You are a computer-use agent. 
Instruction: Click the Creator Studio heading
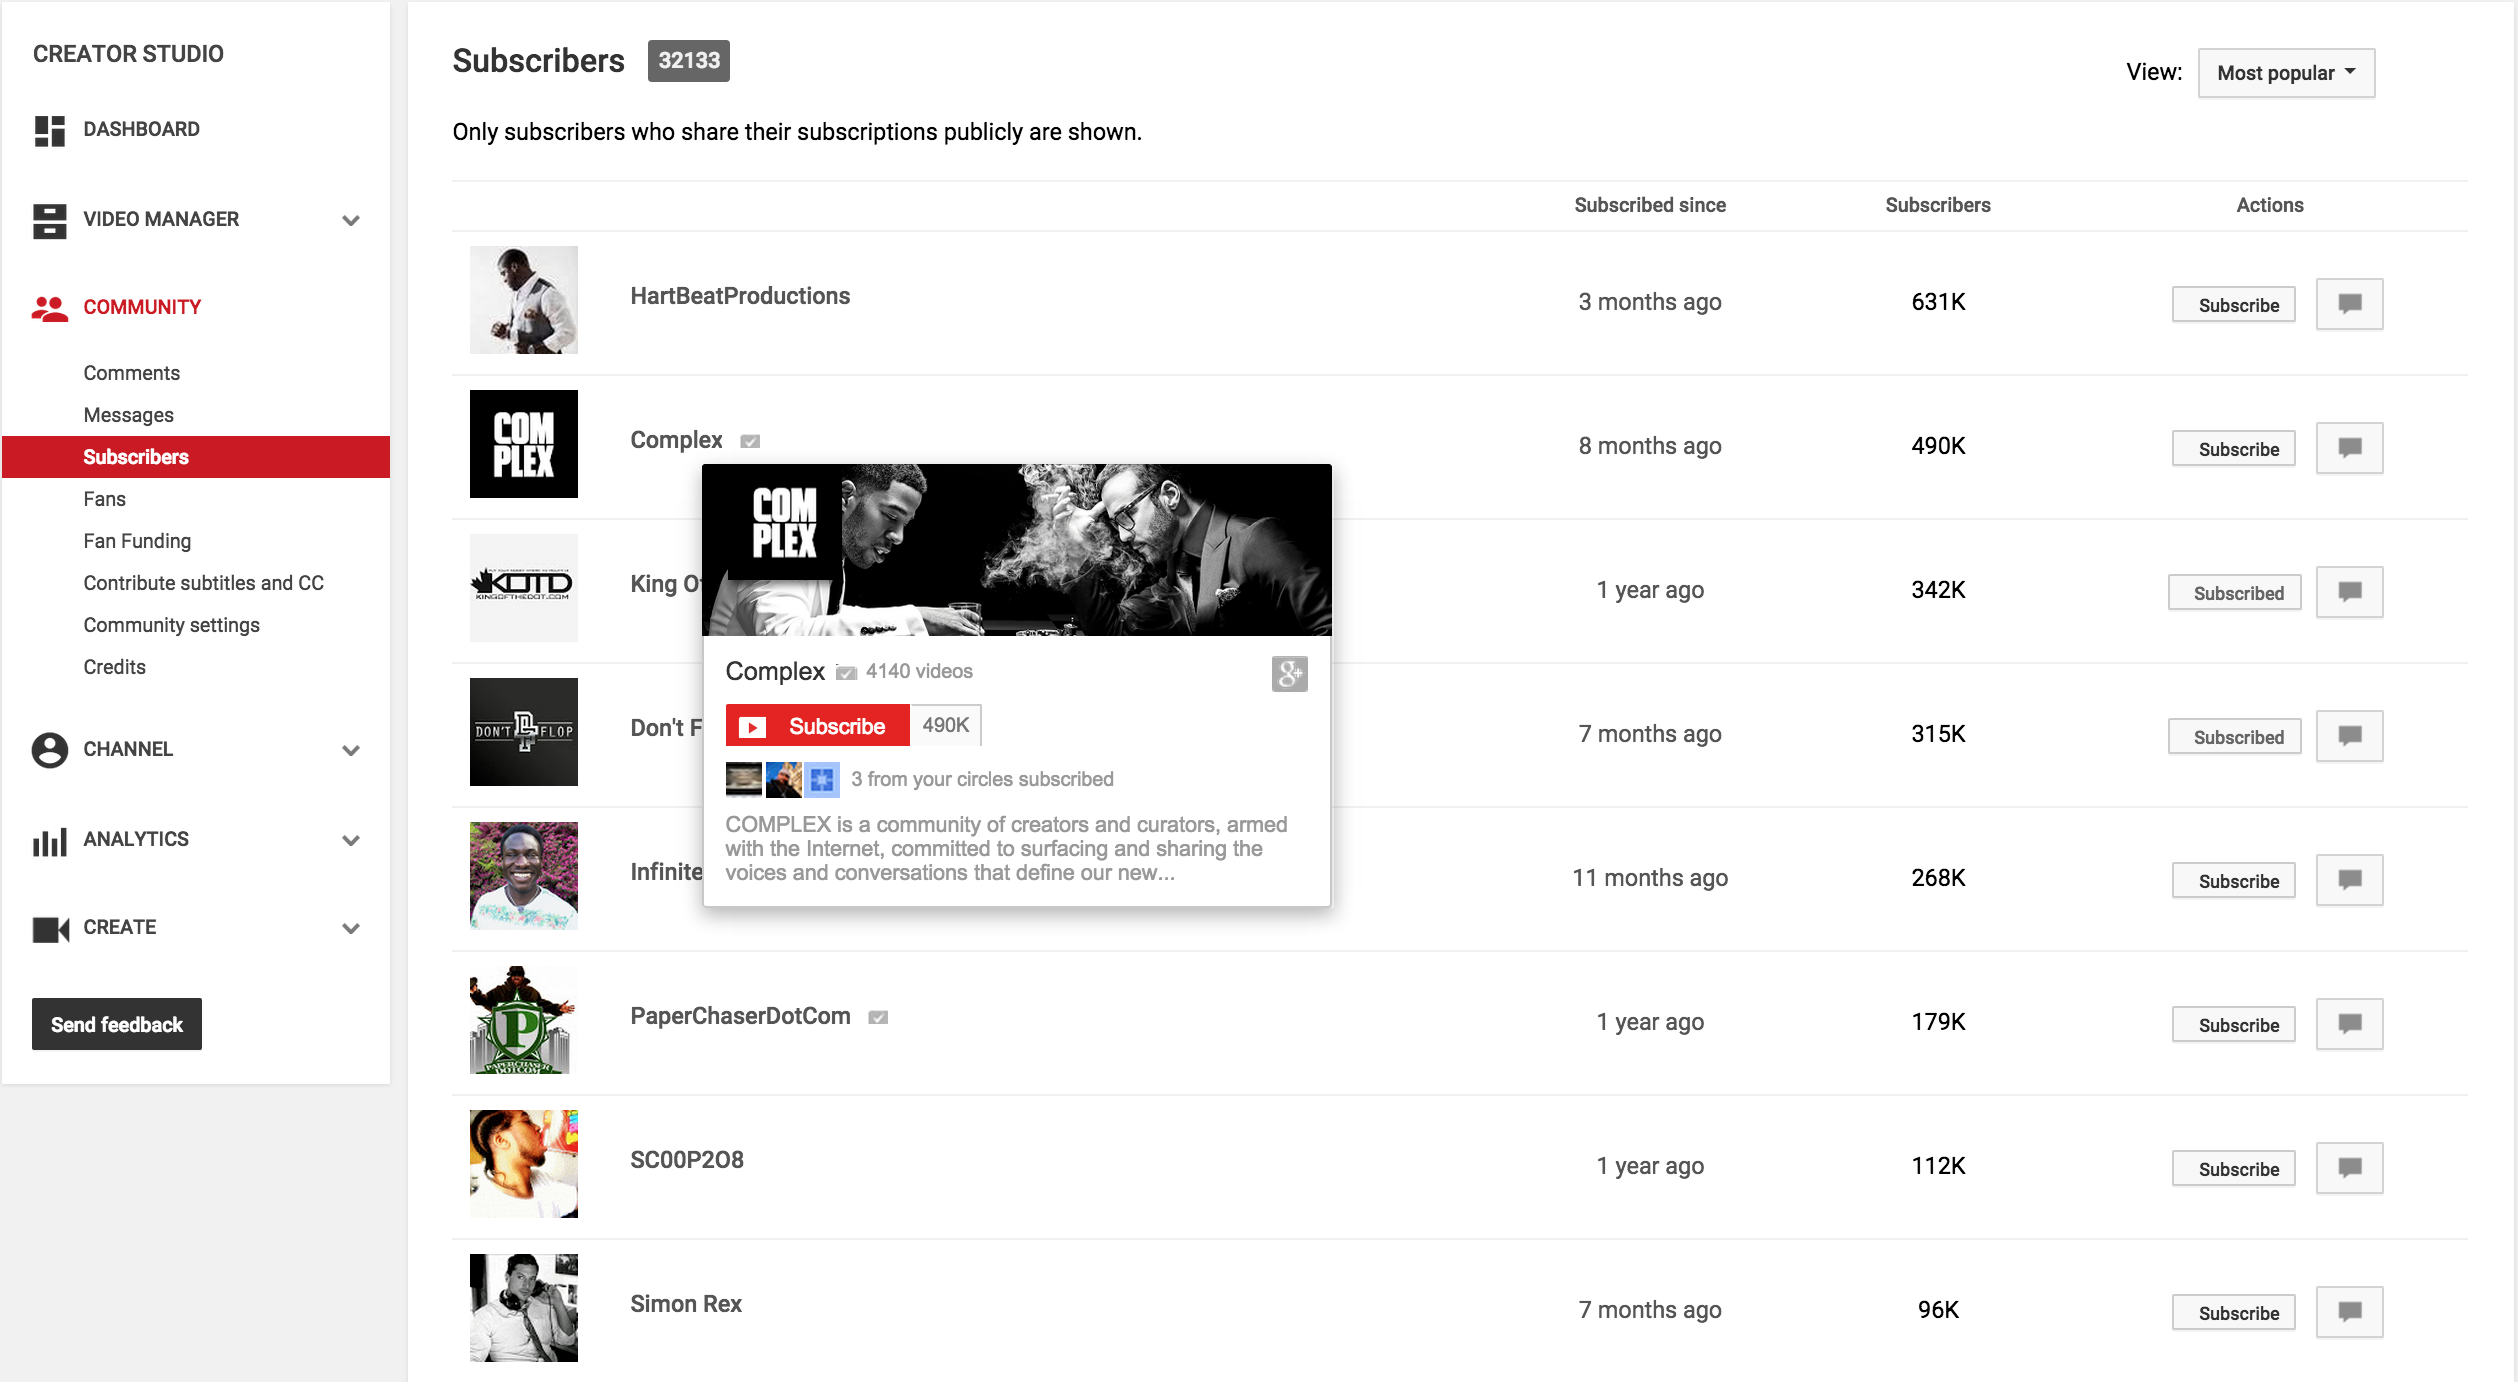point(128,54)
